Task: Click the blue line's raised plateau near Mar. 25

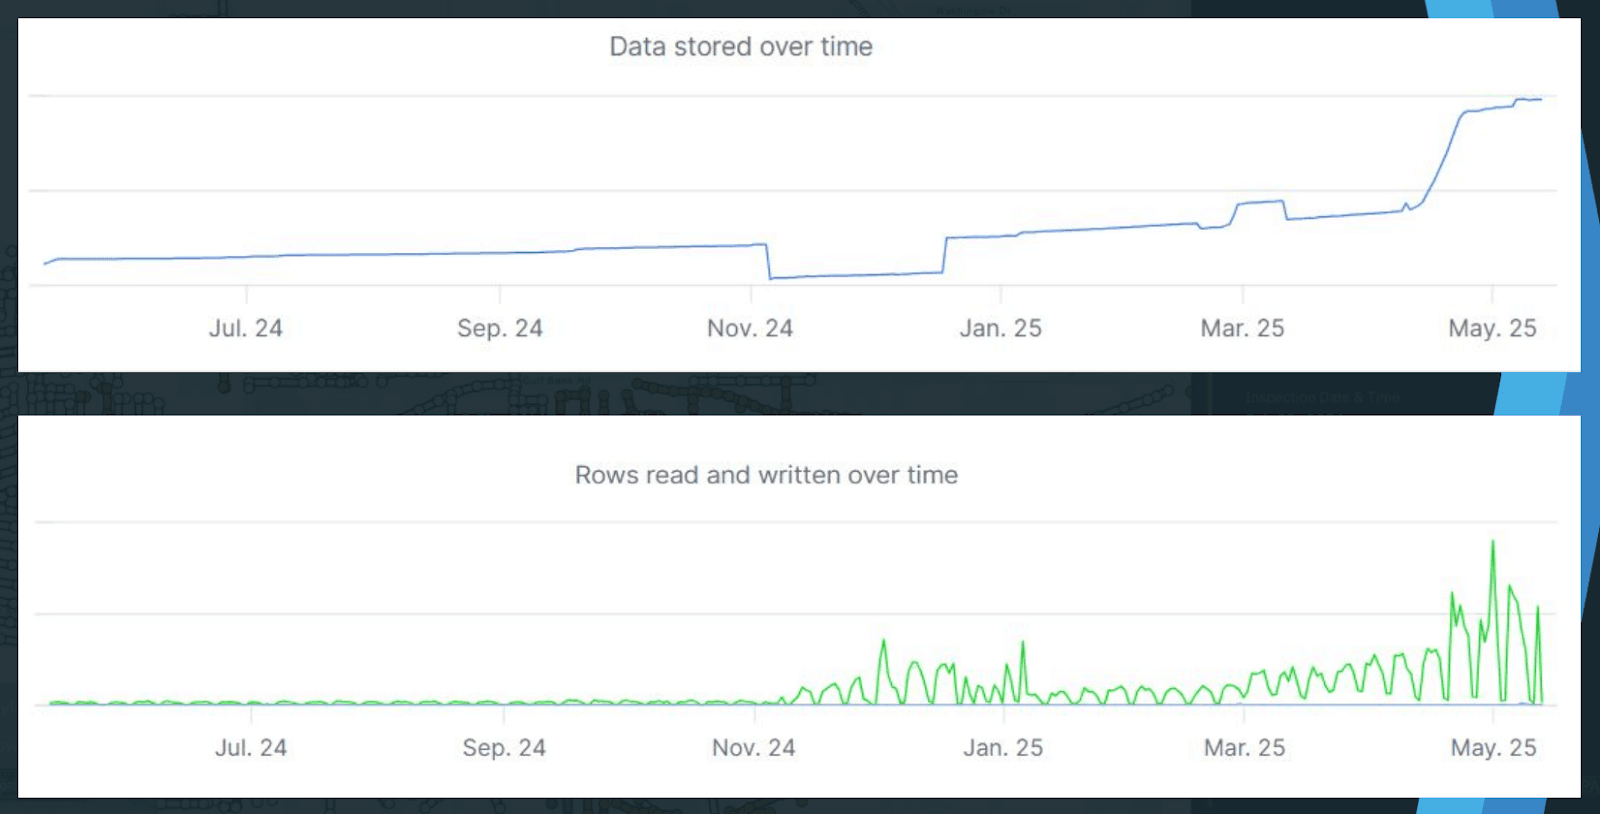Action: coord(1260,203)
